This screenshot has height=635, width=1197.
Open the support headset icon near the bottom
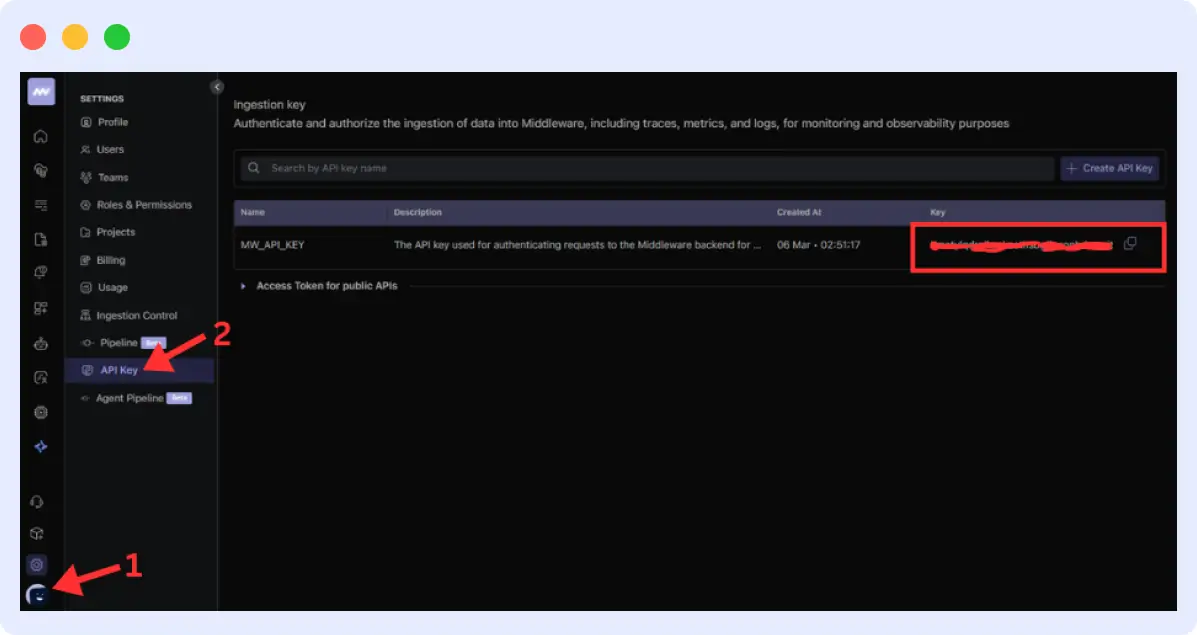pos(39,501)
